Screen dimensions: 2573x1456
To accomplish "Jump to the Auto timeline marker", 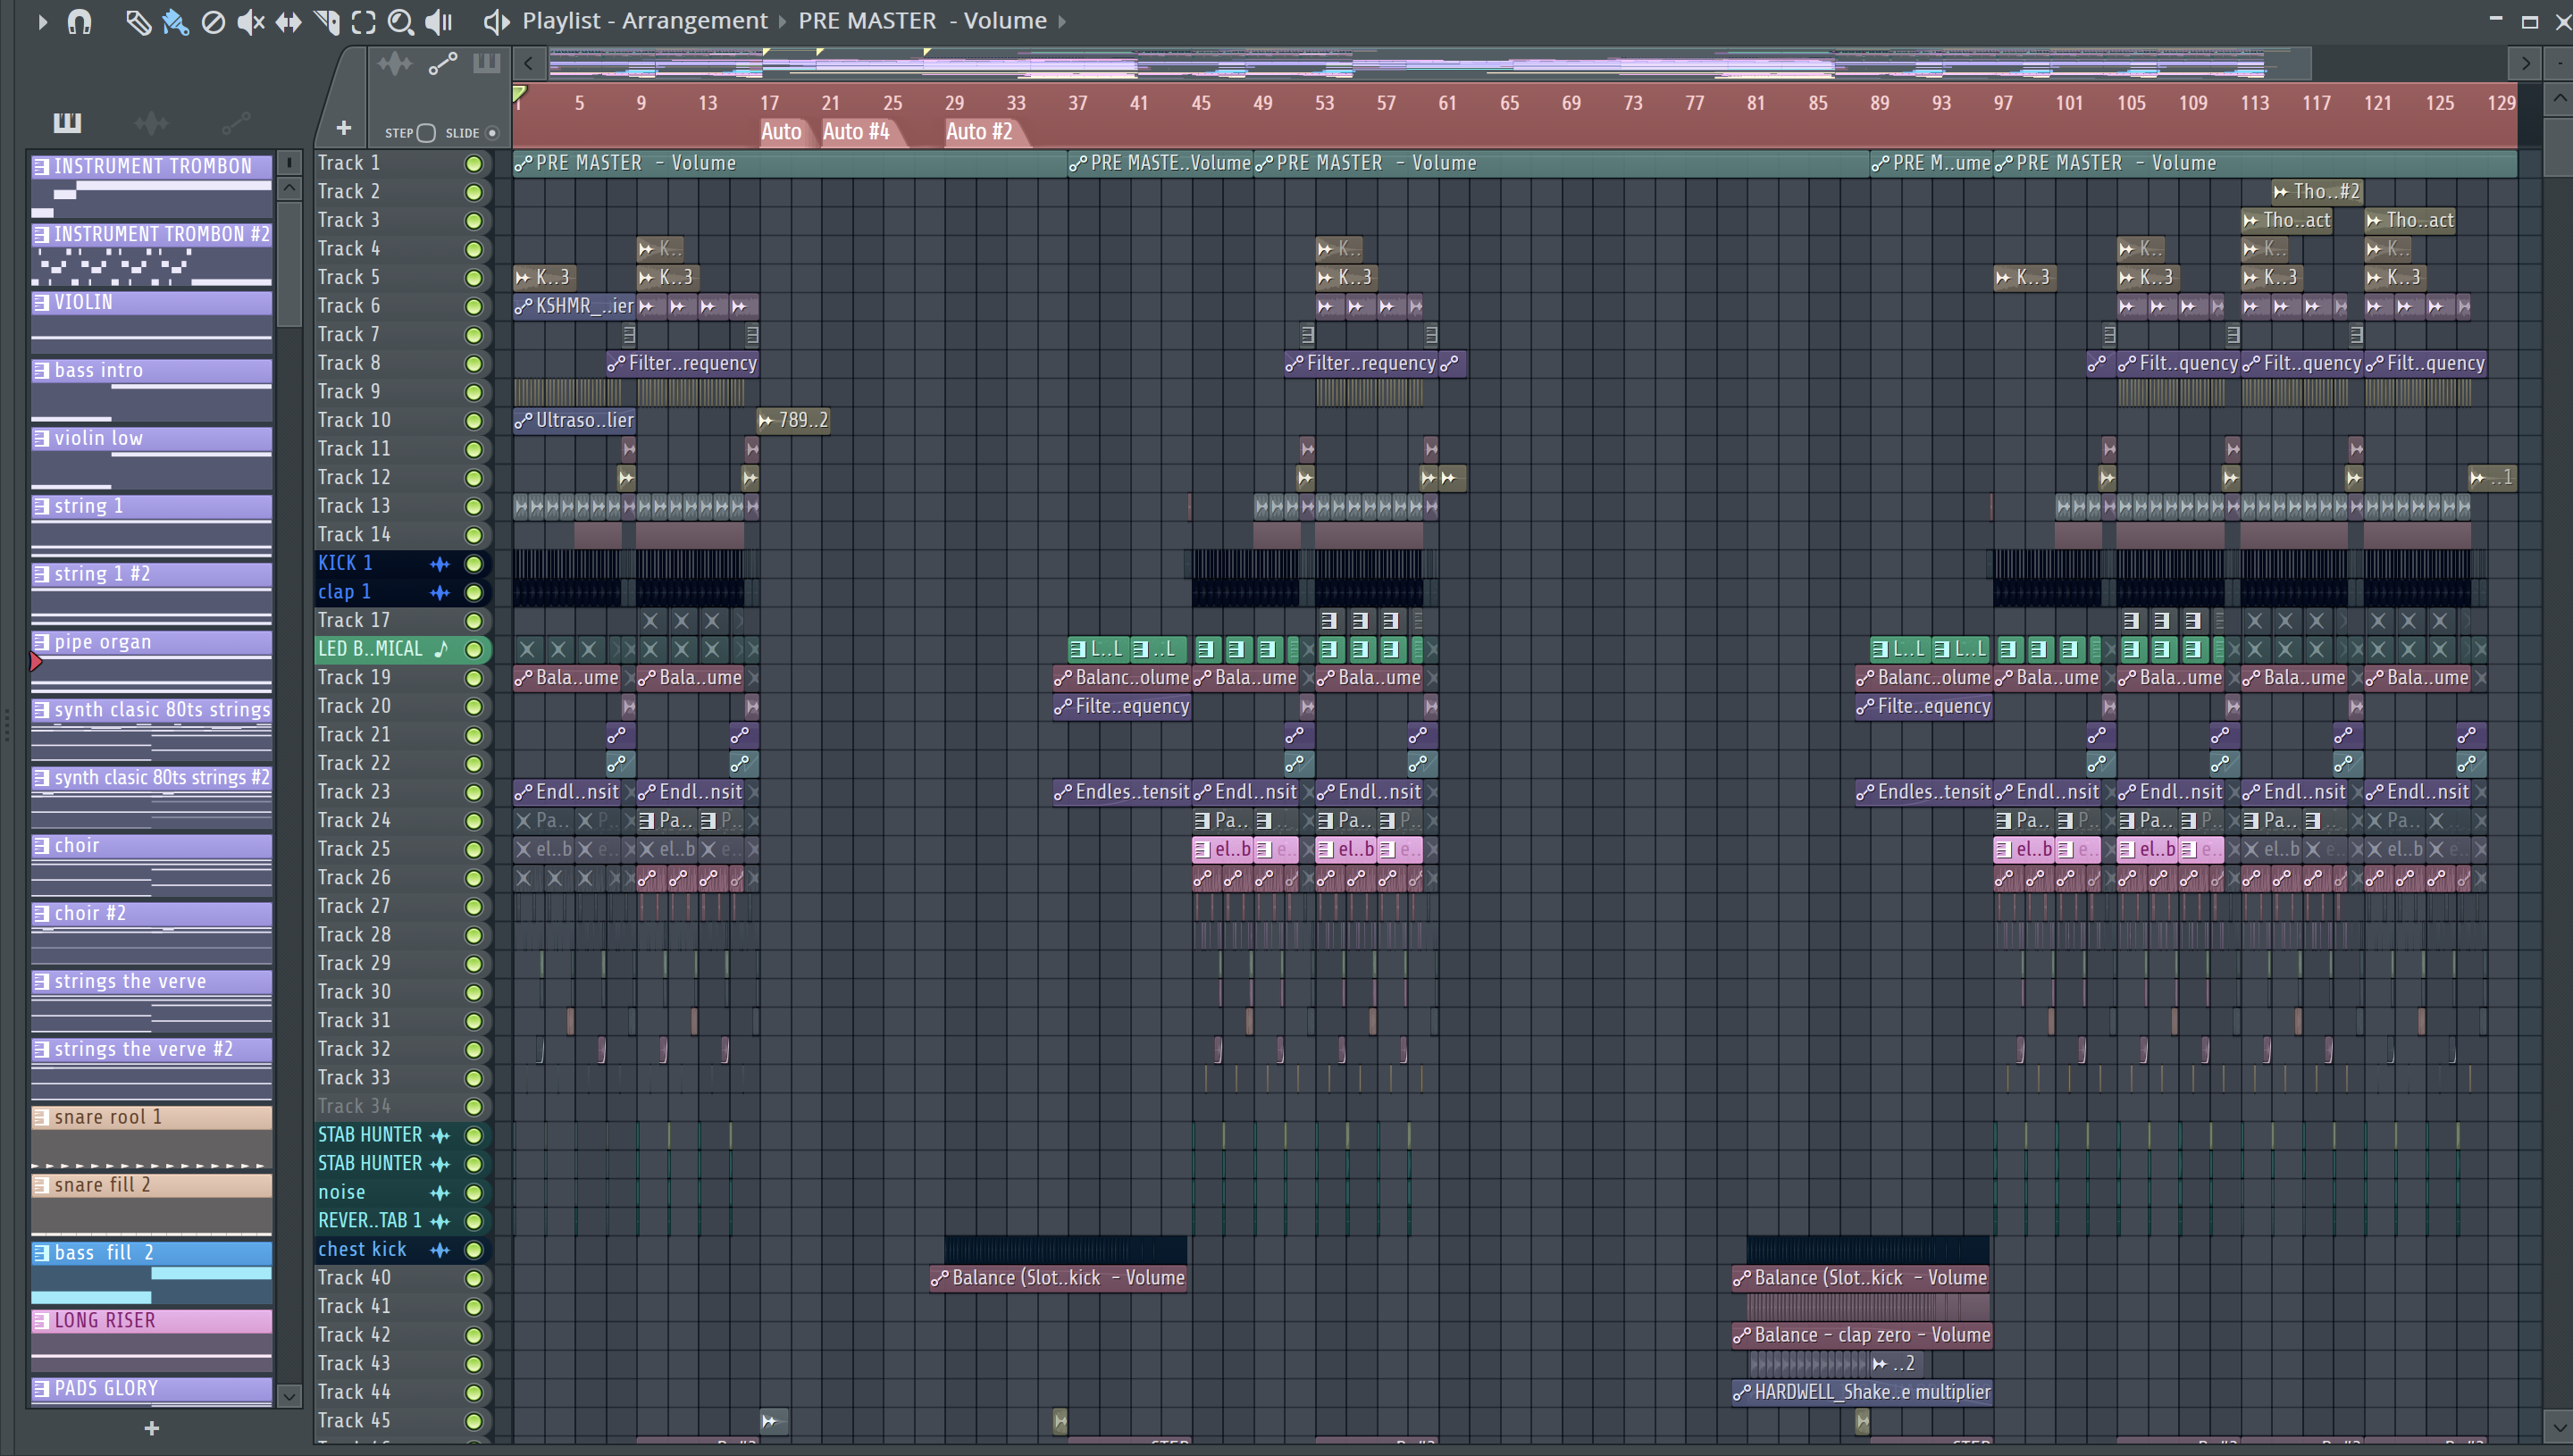I will (781, 131).
